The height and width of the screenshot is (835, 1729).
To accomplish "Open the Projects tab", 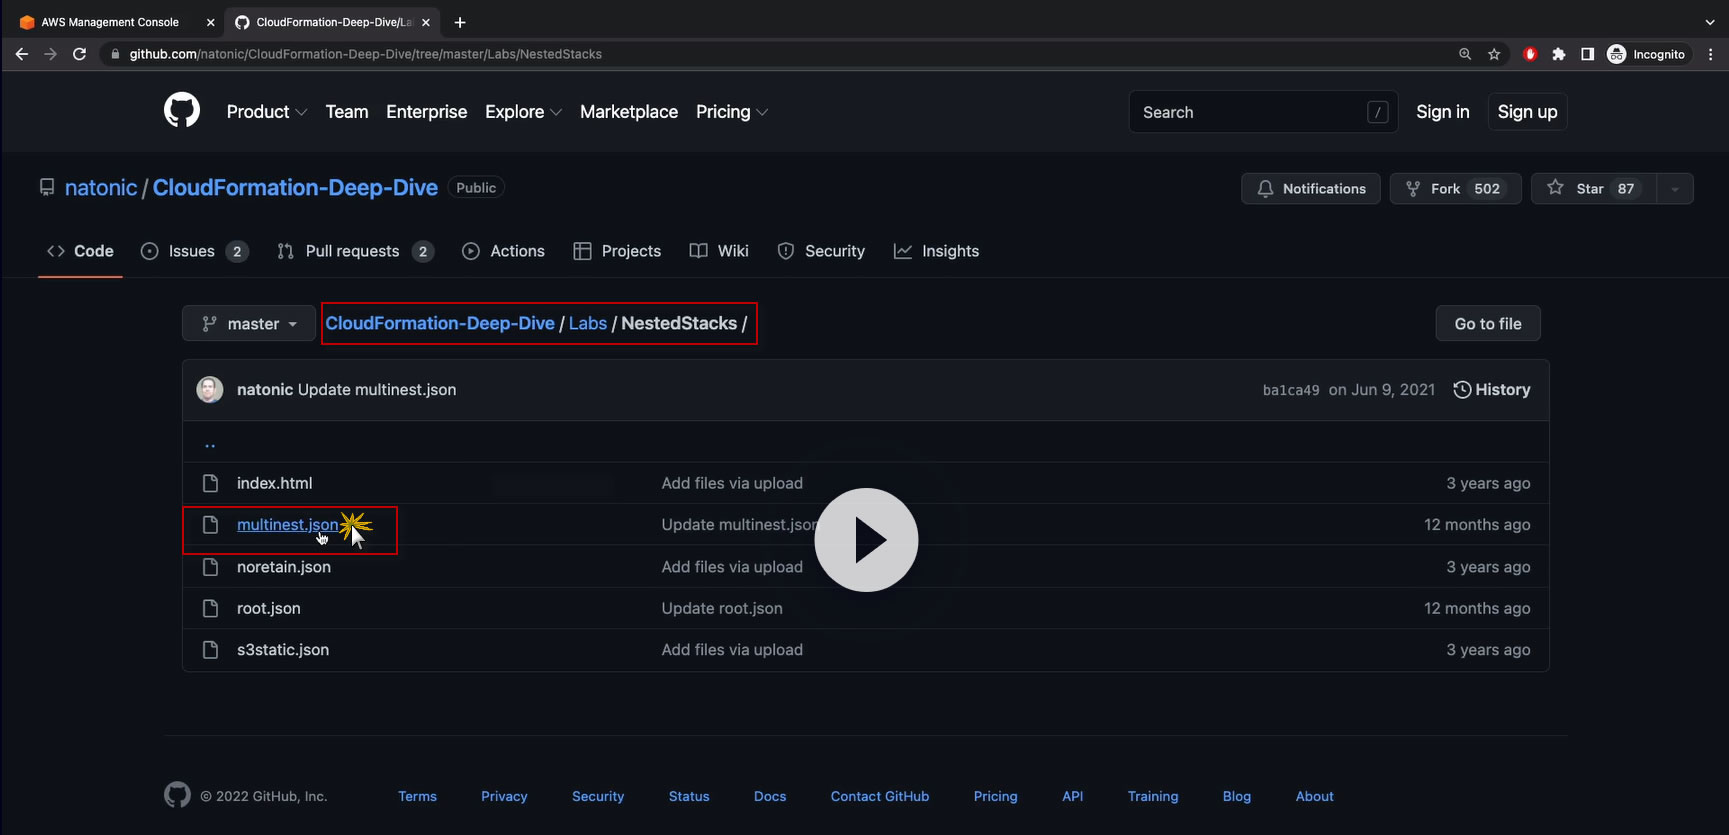I will (617, 251).
